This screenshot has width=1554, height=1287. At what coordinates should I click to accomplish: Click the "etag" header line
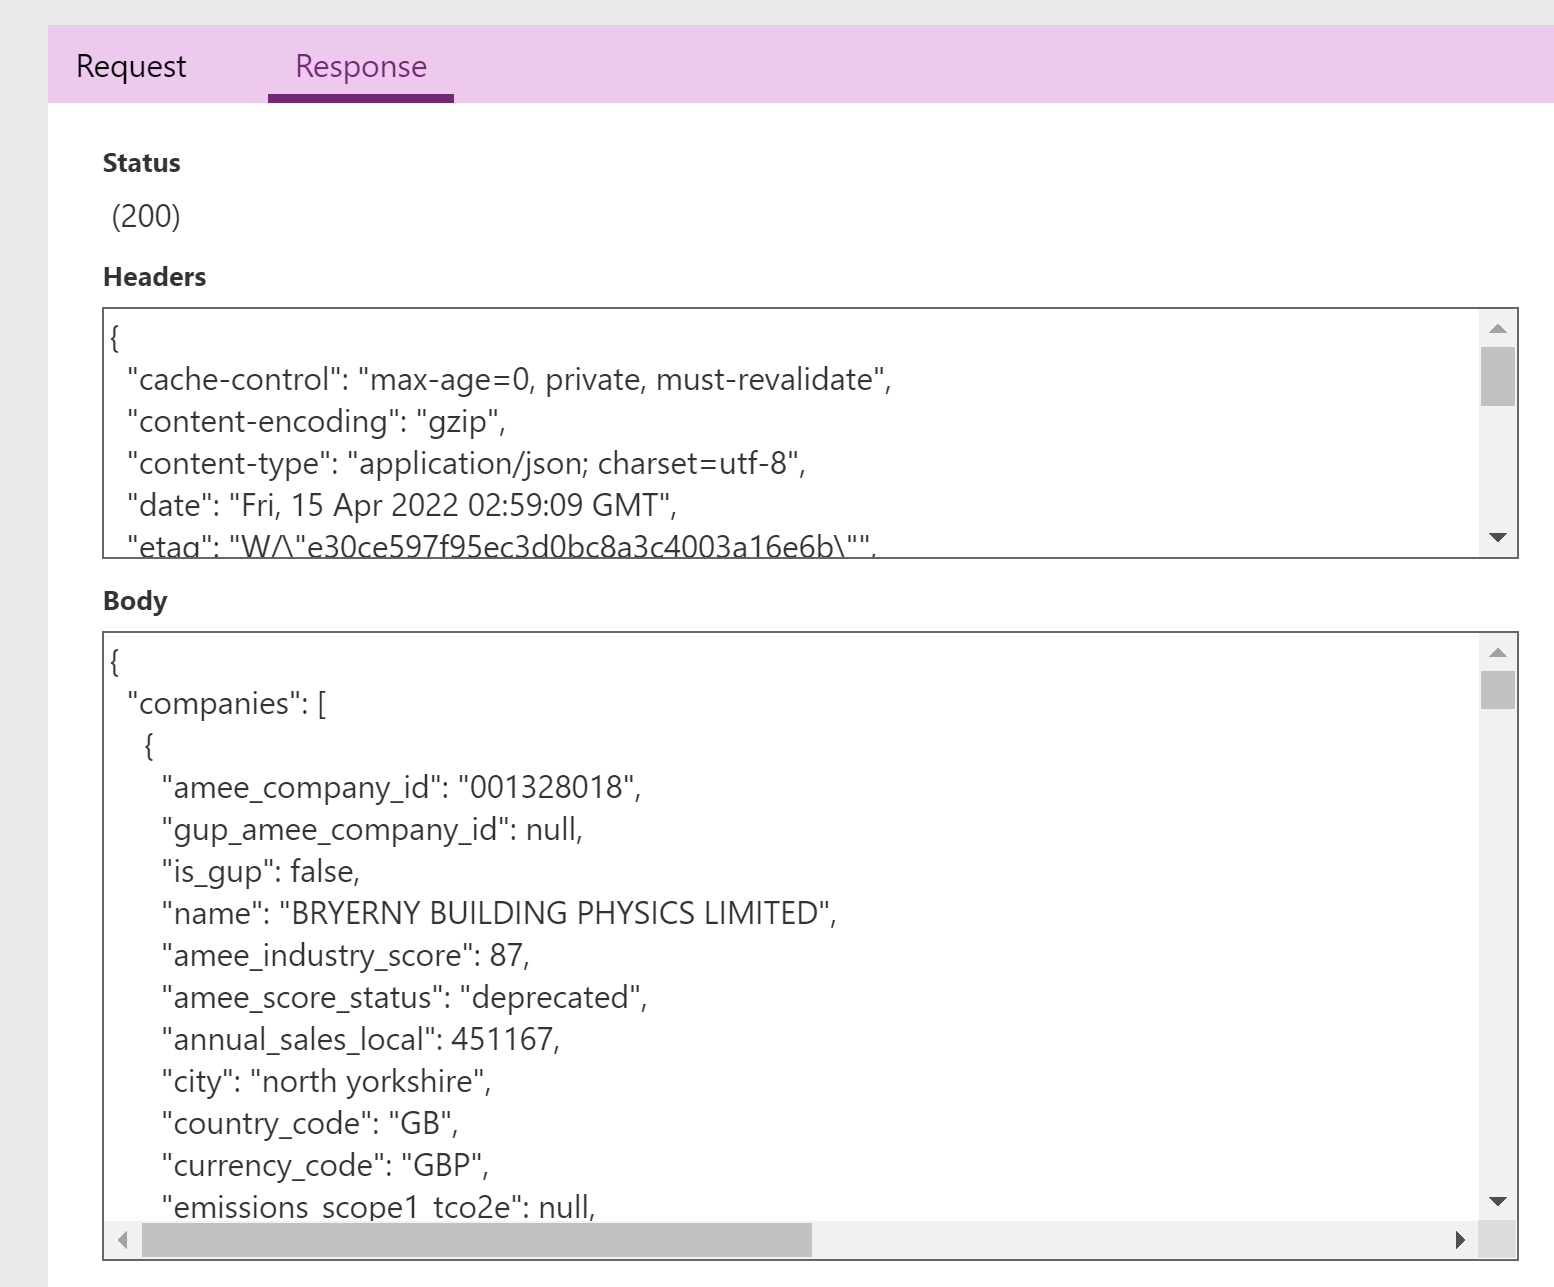click(502, 545)
